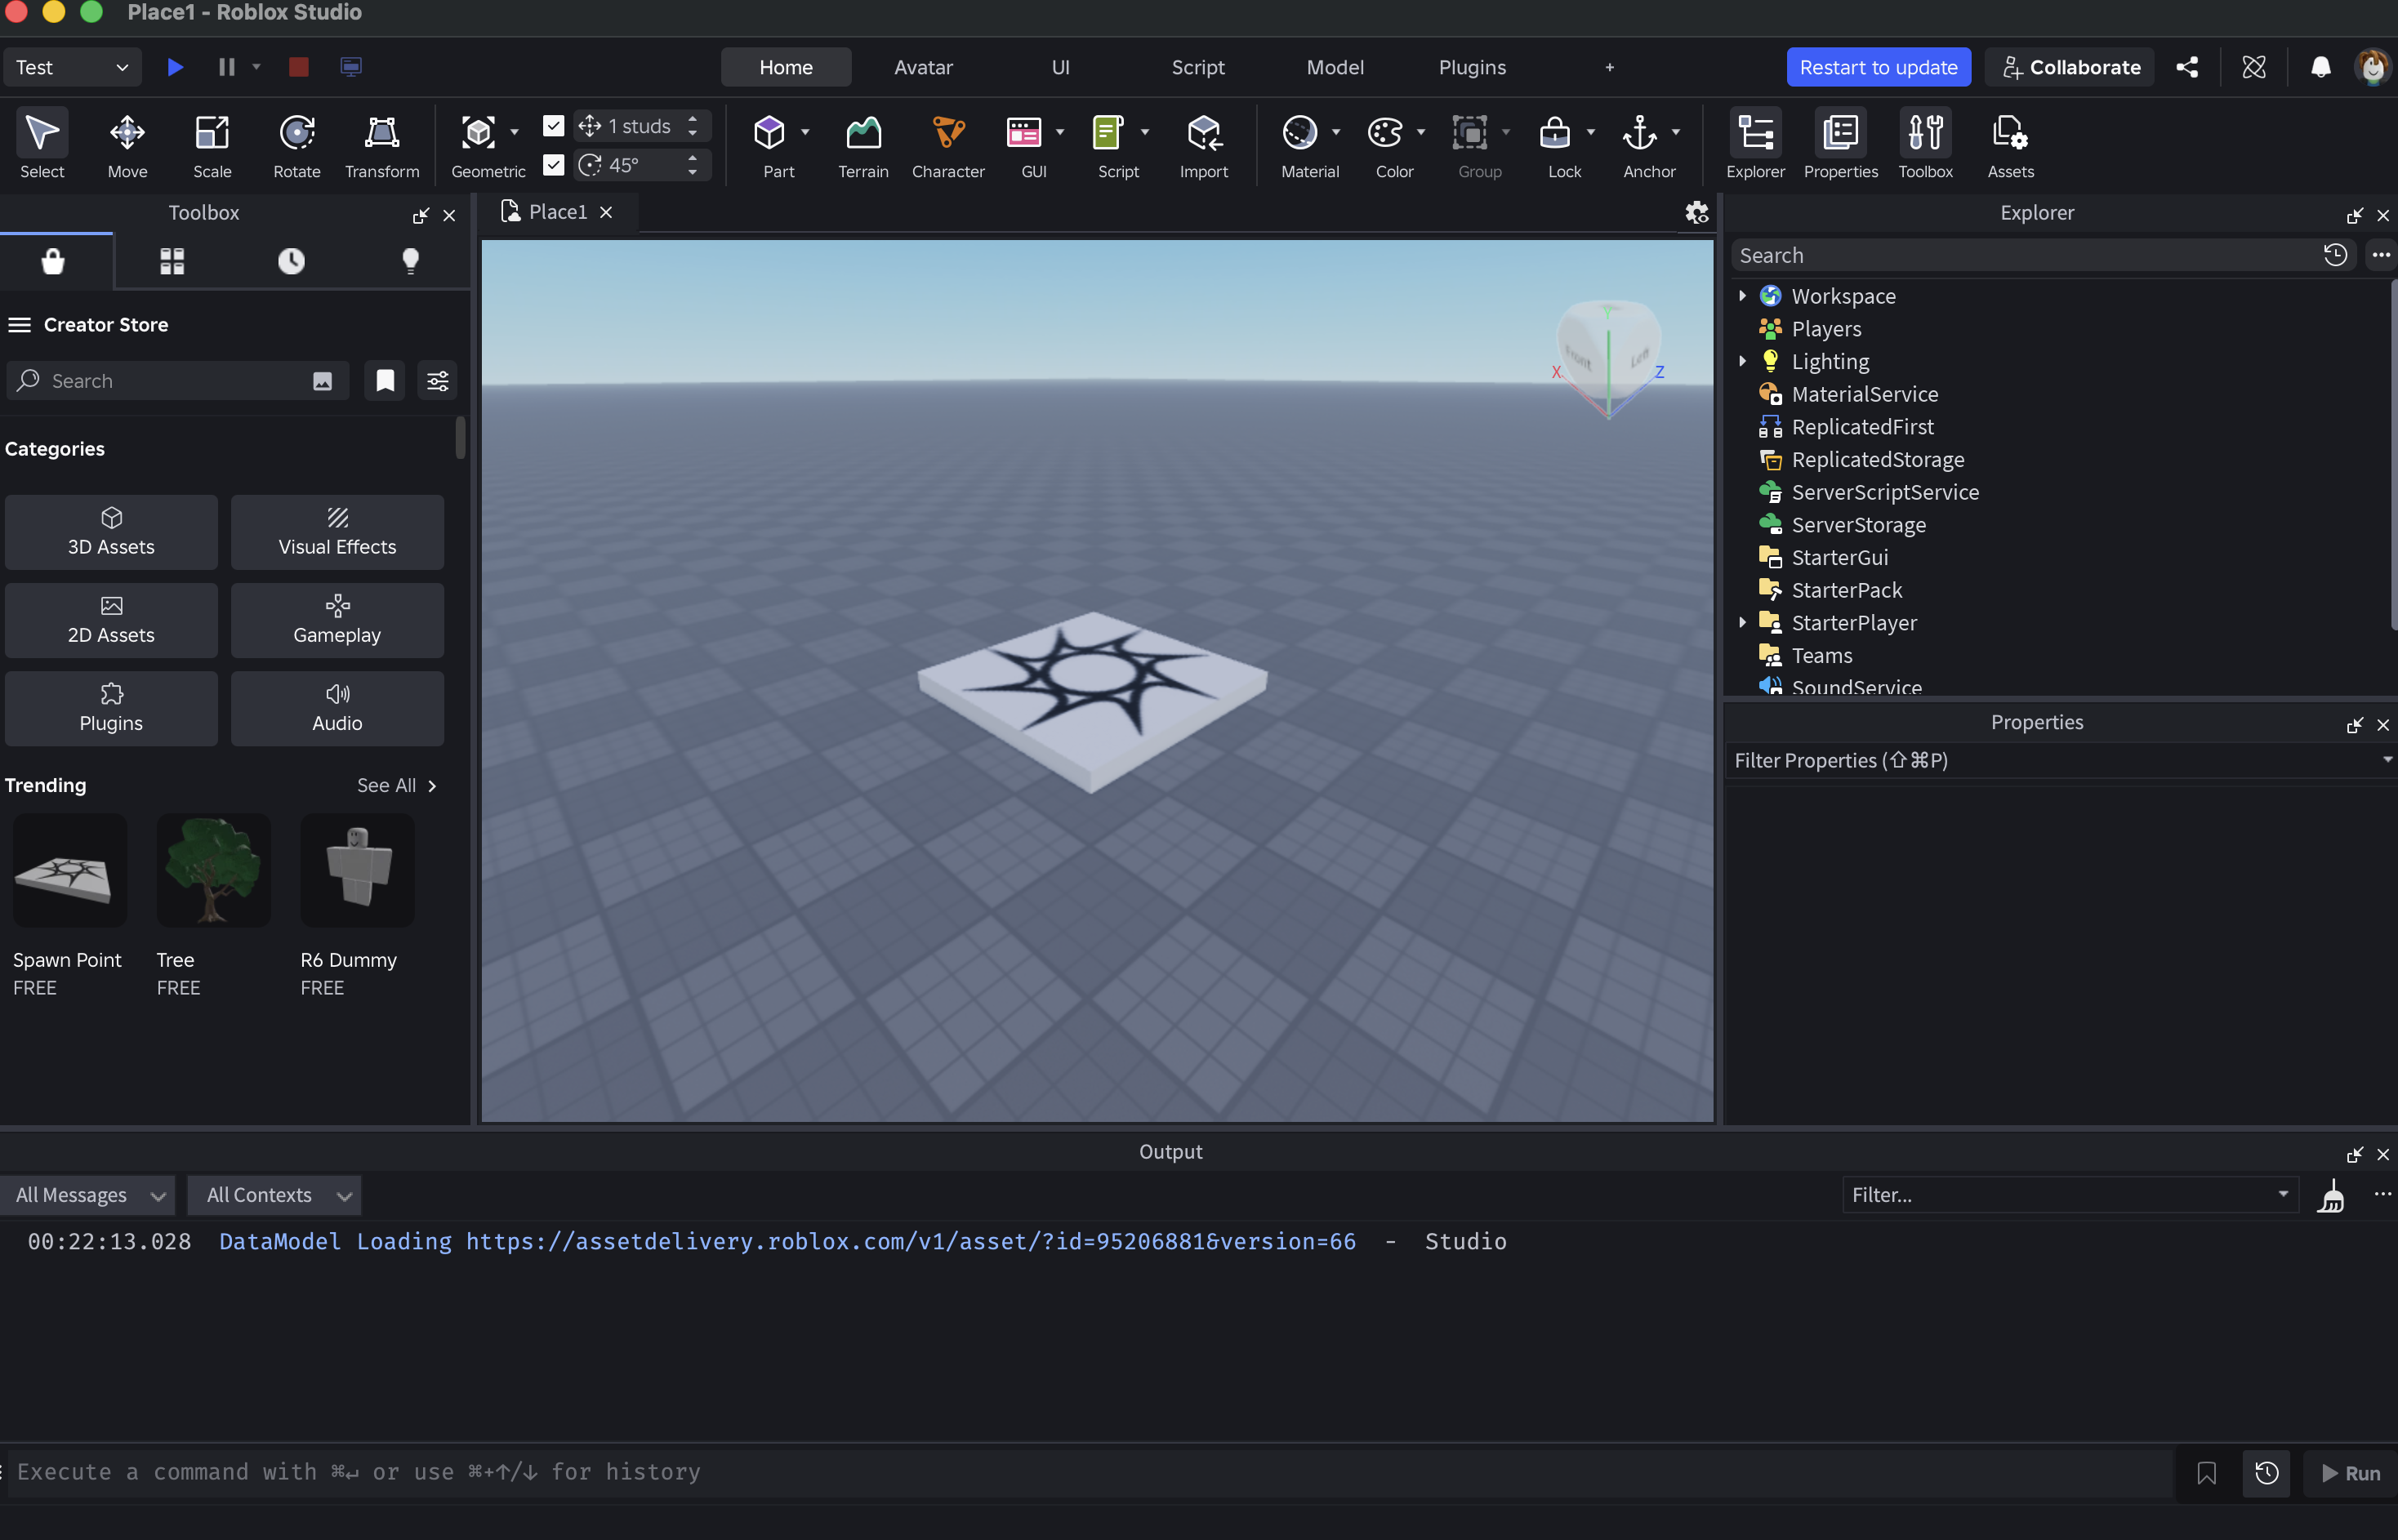The height and width of the screenshot is (1540, 2398).
Task: Click See All trending link
Action: point(397,785)
